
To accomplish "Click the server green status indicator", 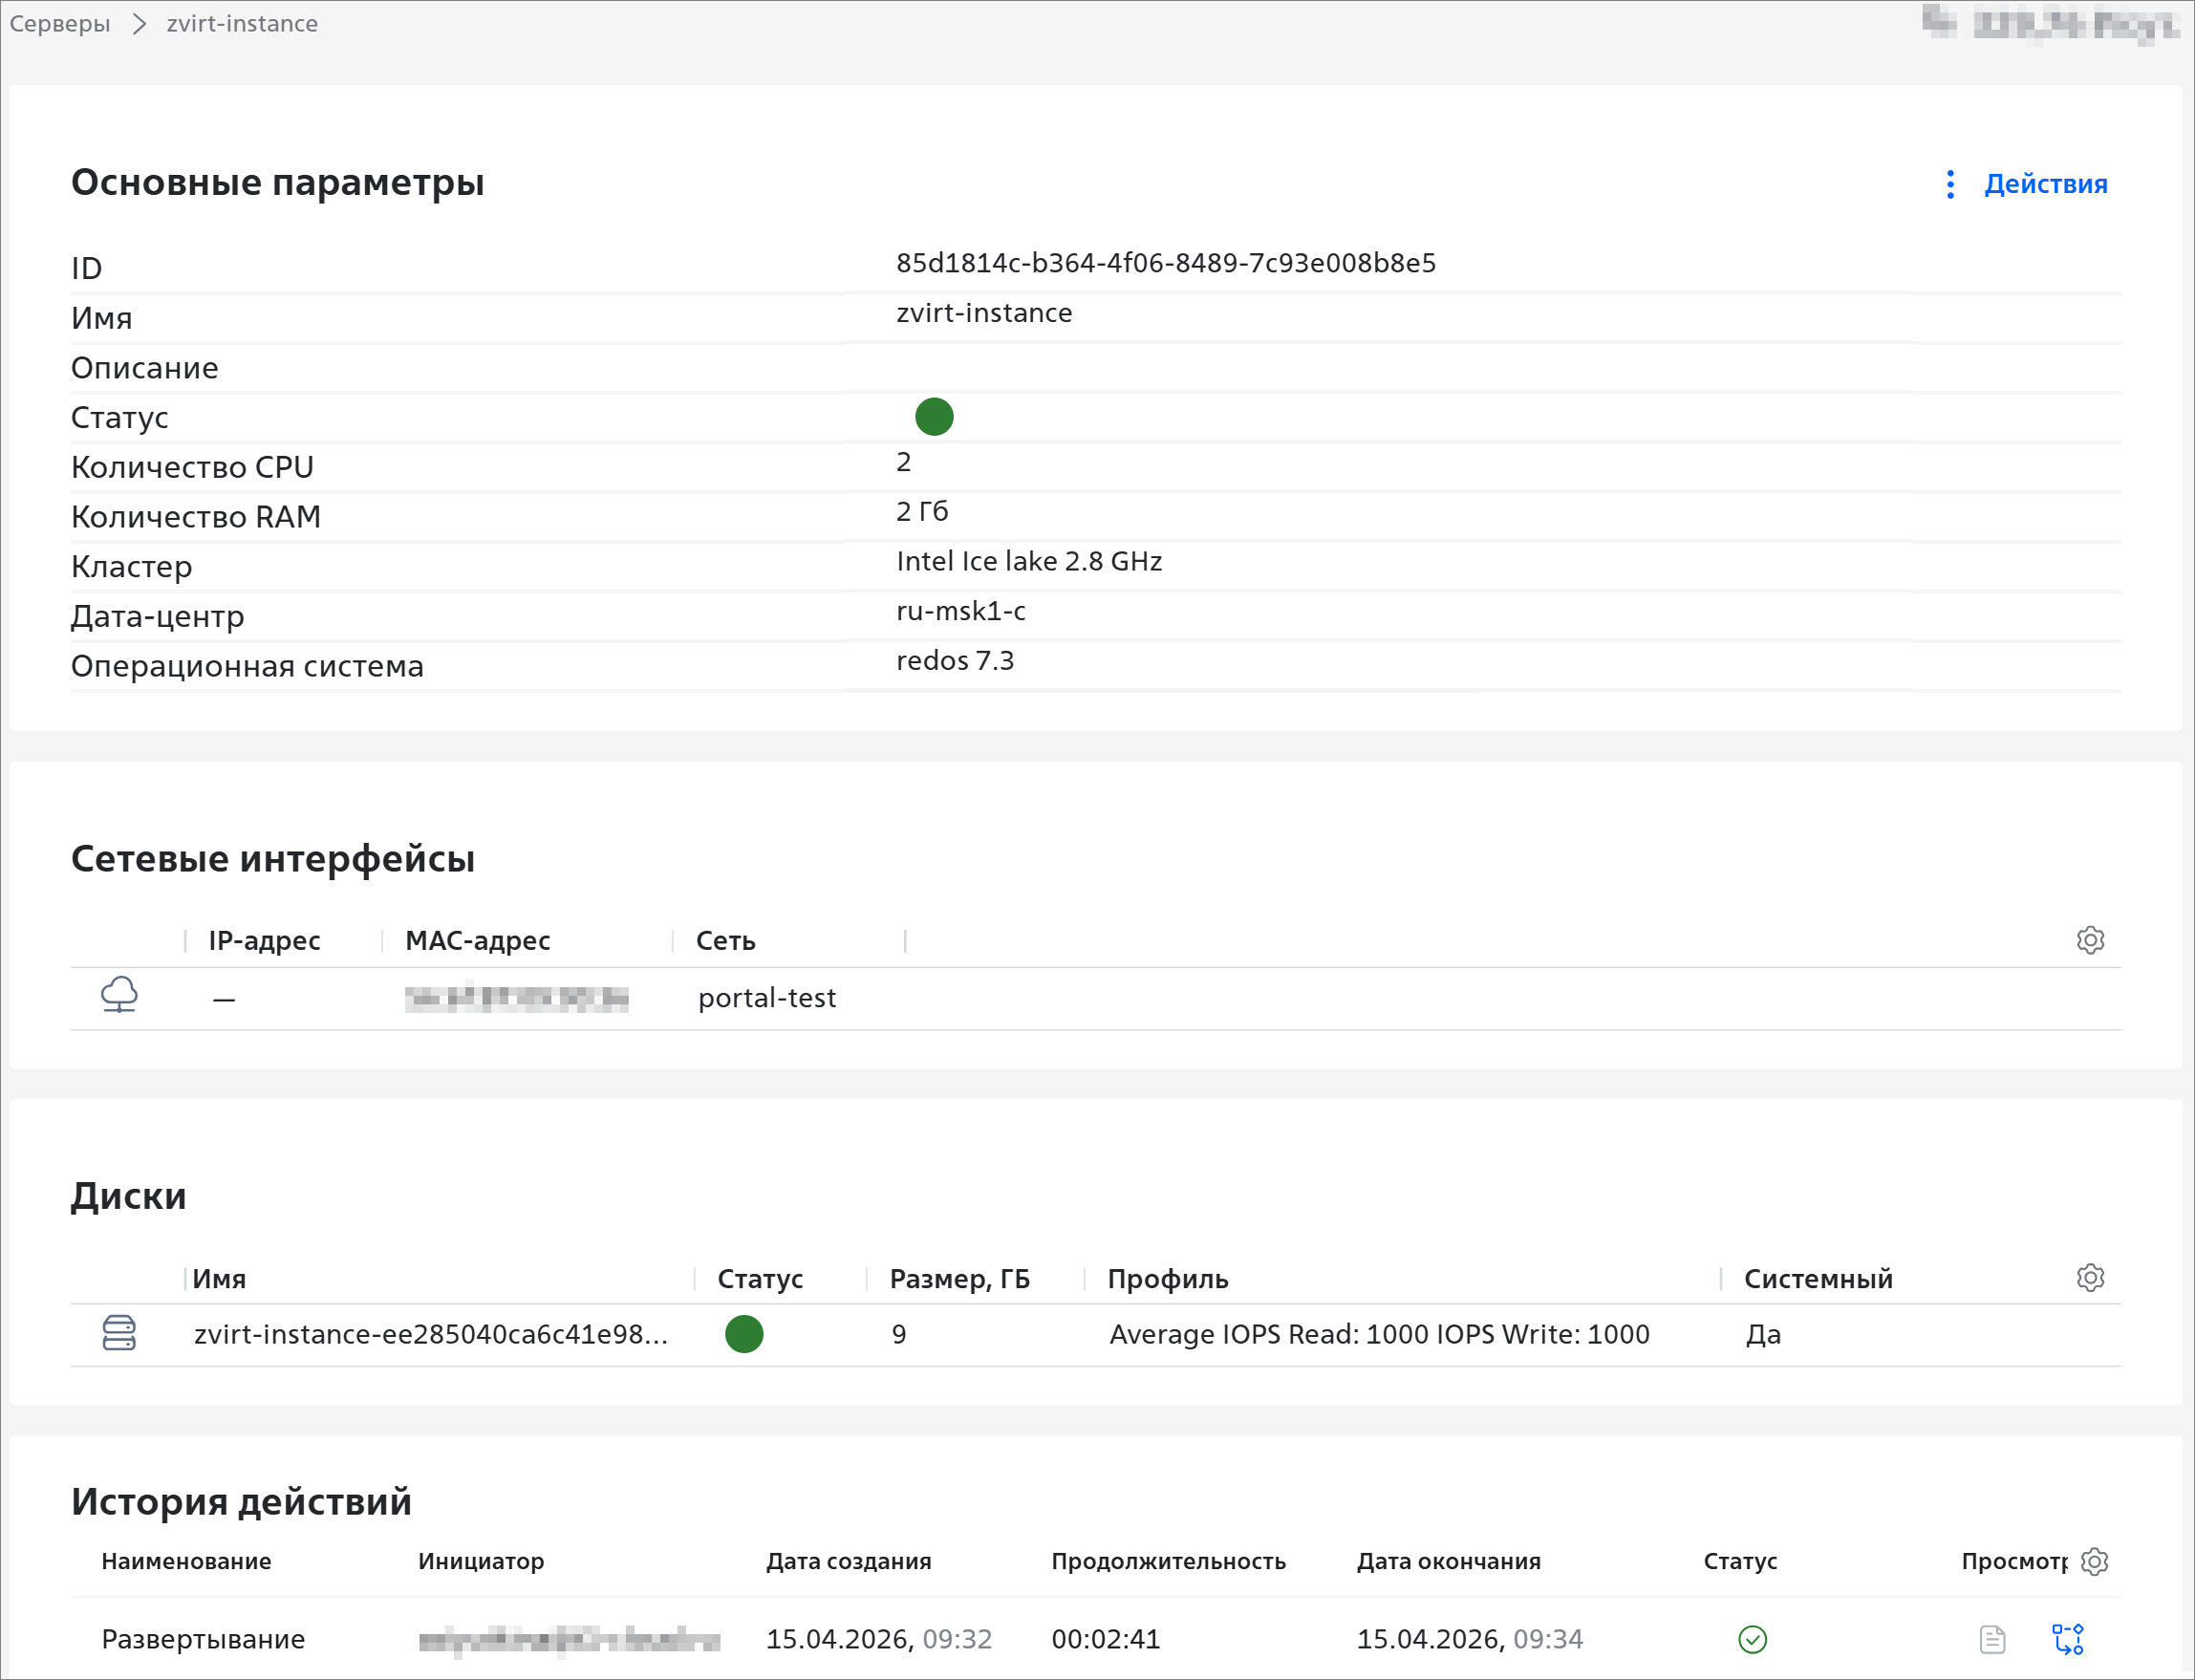I will coord(934,417).
